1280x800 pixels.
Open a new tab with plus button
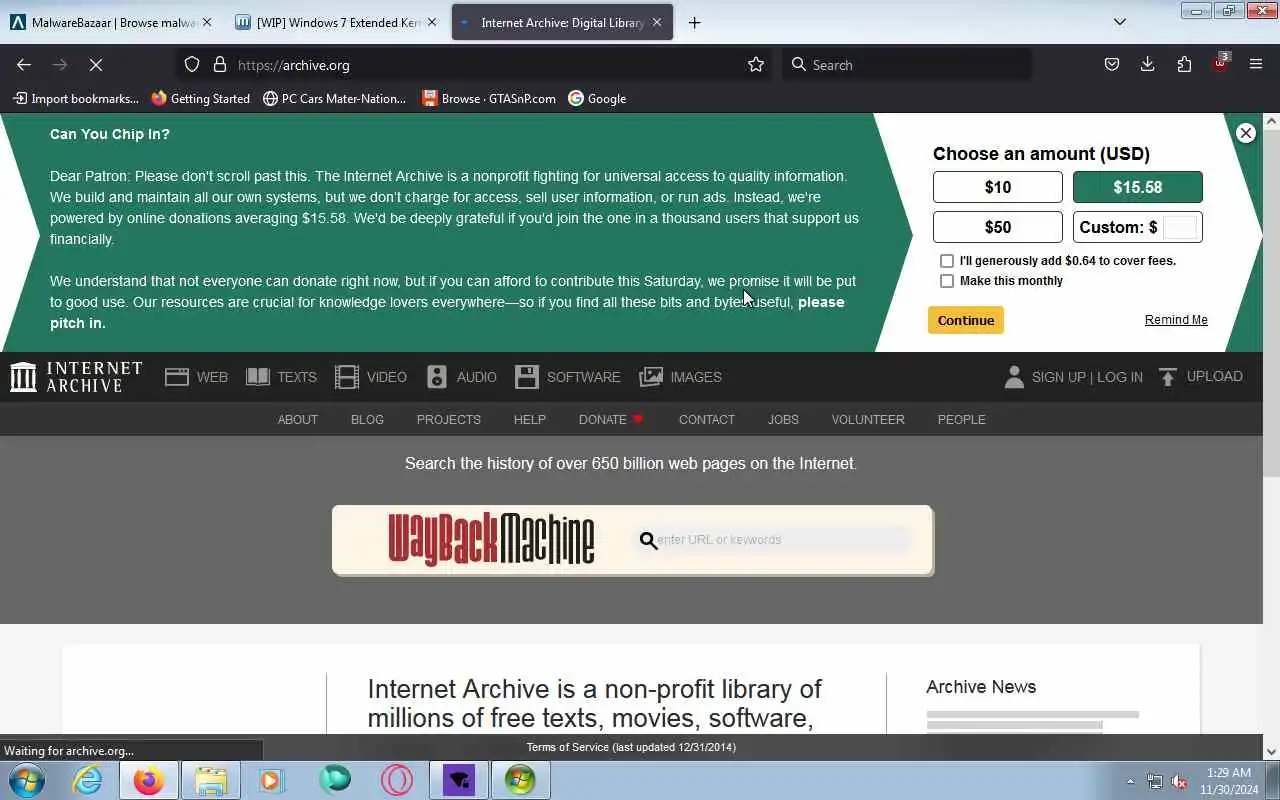point(694,22)
